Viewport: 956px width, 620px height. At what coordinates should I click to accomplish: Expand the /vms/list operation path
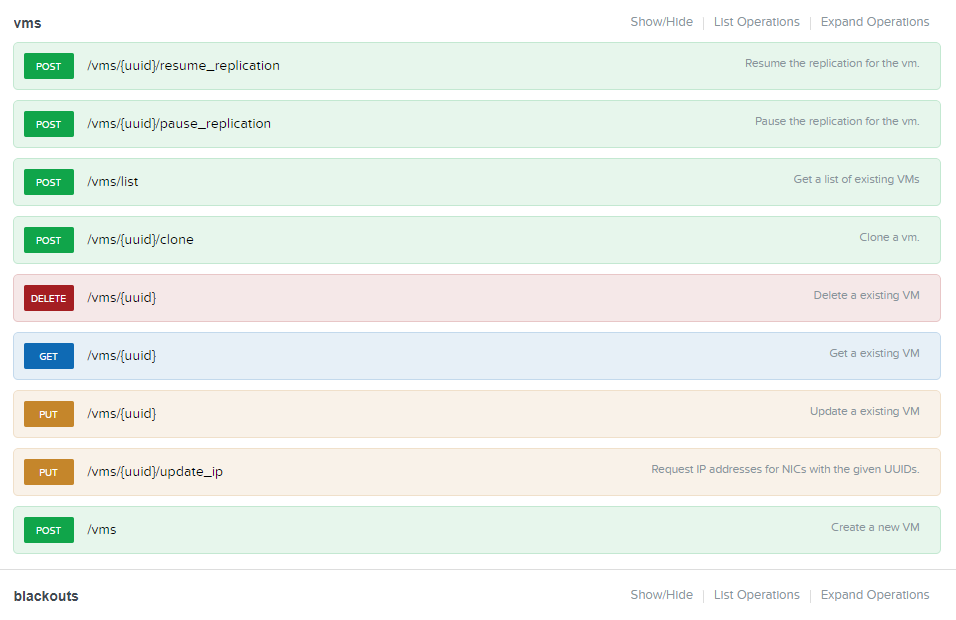point(113,182)
